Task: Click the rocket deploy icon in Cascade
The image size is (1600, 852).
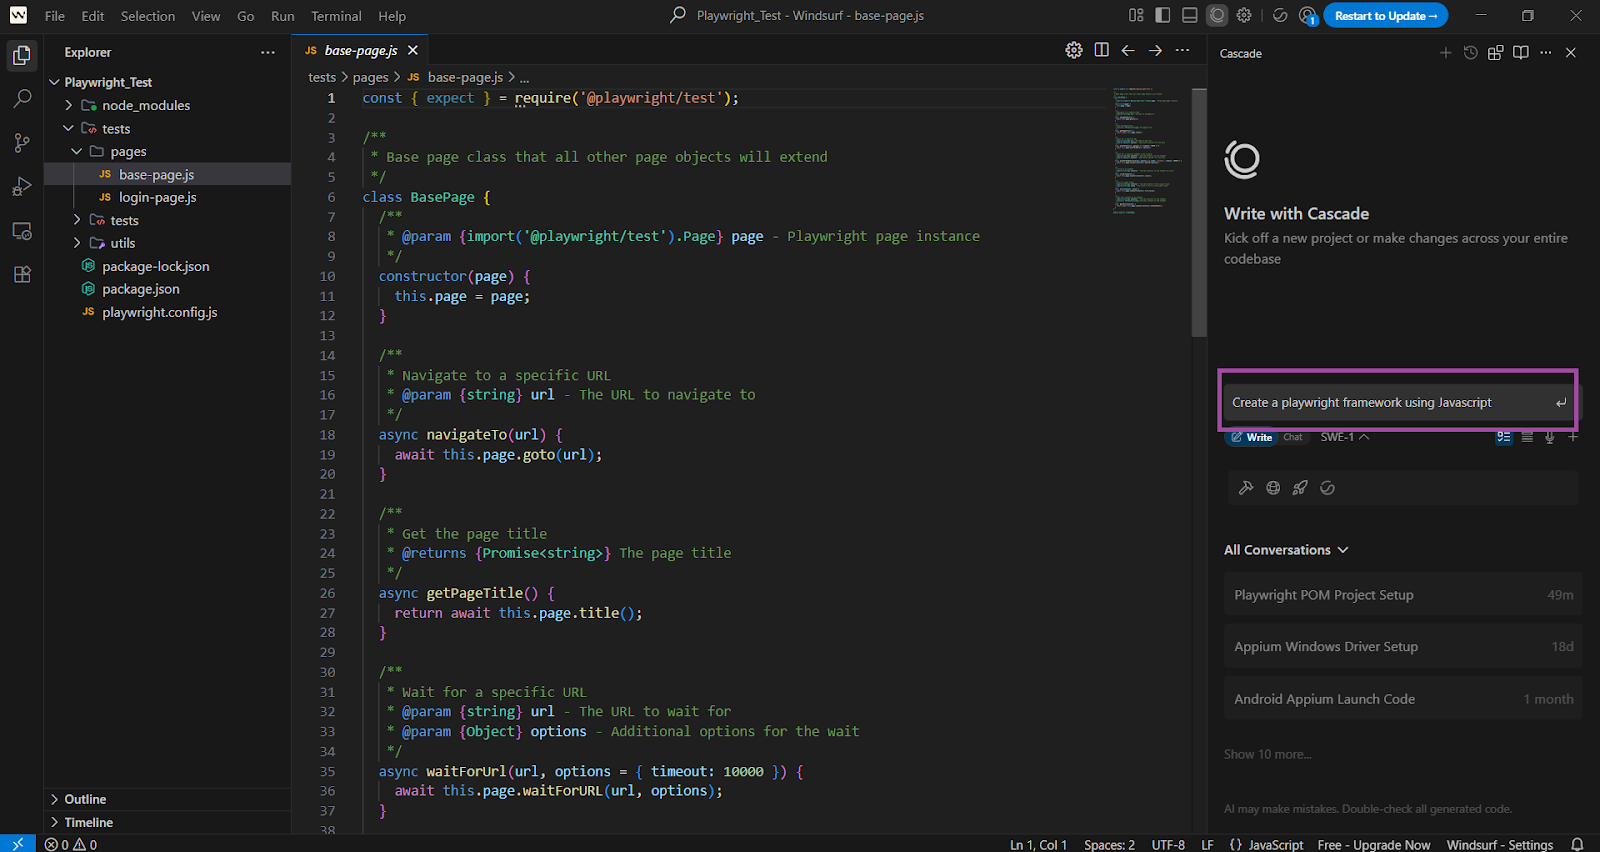Action: pyautogui.click(x=1300, y=488)
